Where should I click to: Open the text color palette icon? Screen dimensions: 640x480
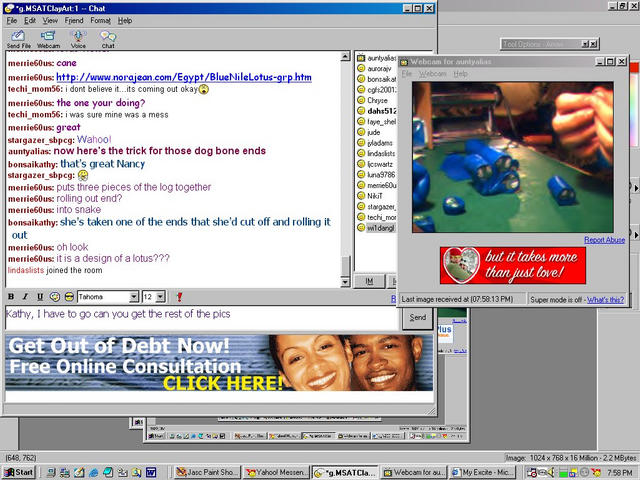pos(54,297)
